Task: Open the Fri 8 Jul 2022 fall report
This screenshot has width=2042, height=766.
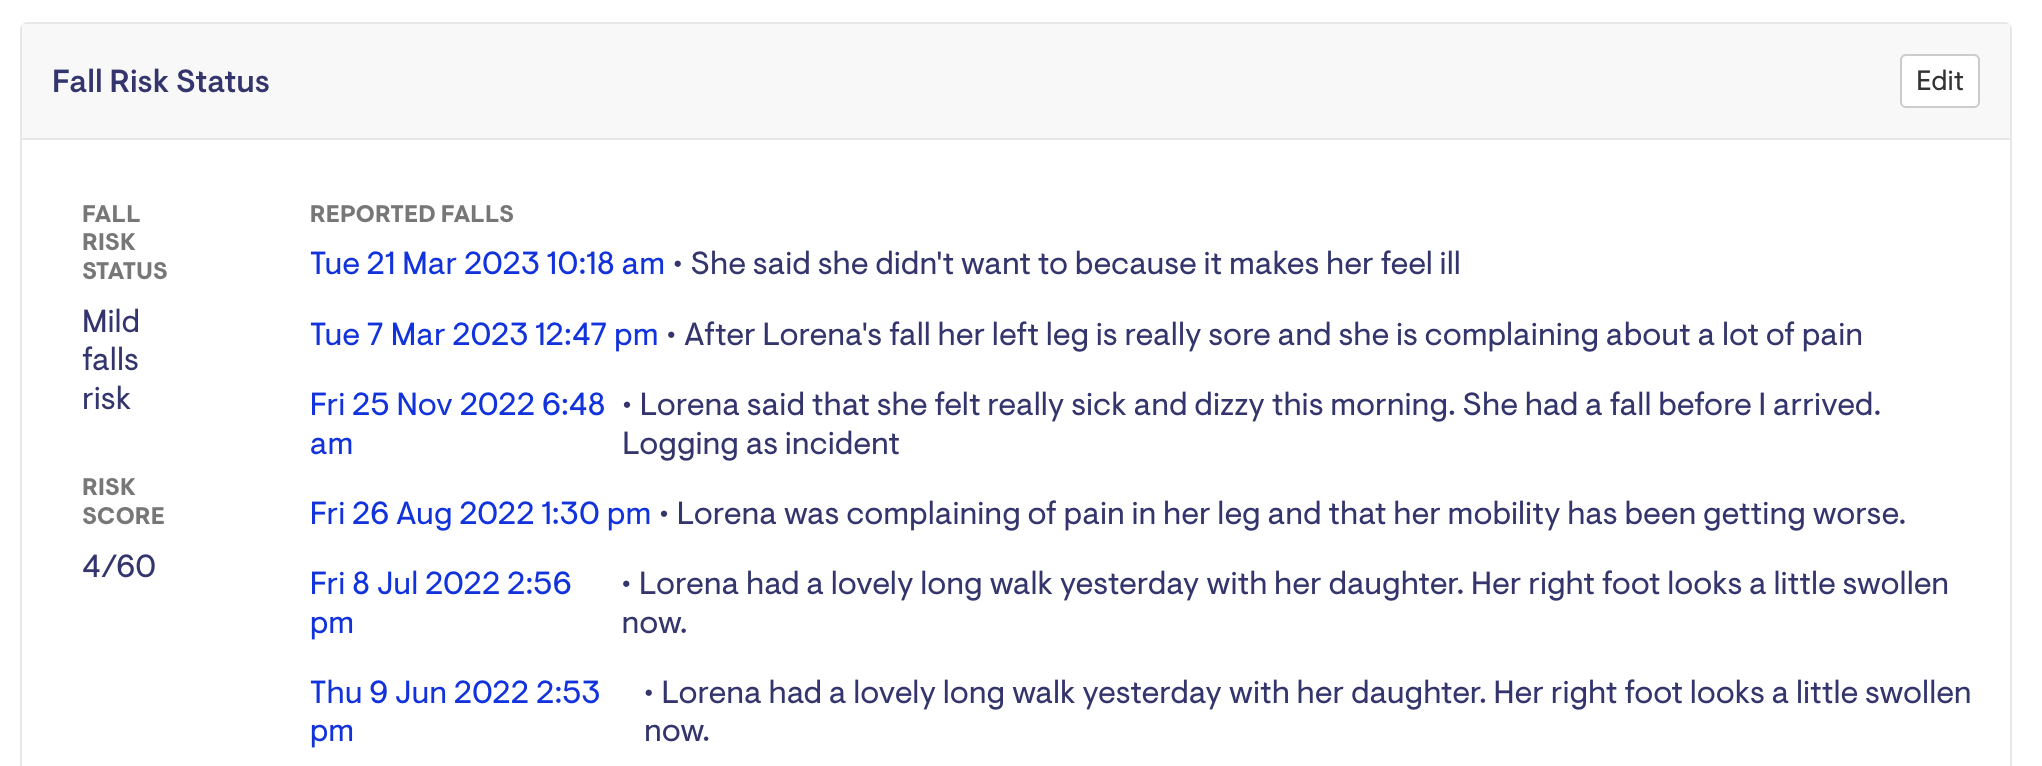Action: pos(440,584)
